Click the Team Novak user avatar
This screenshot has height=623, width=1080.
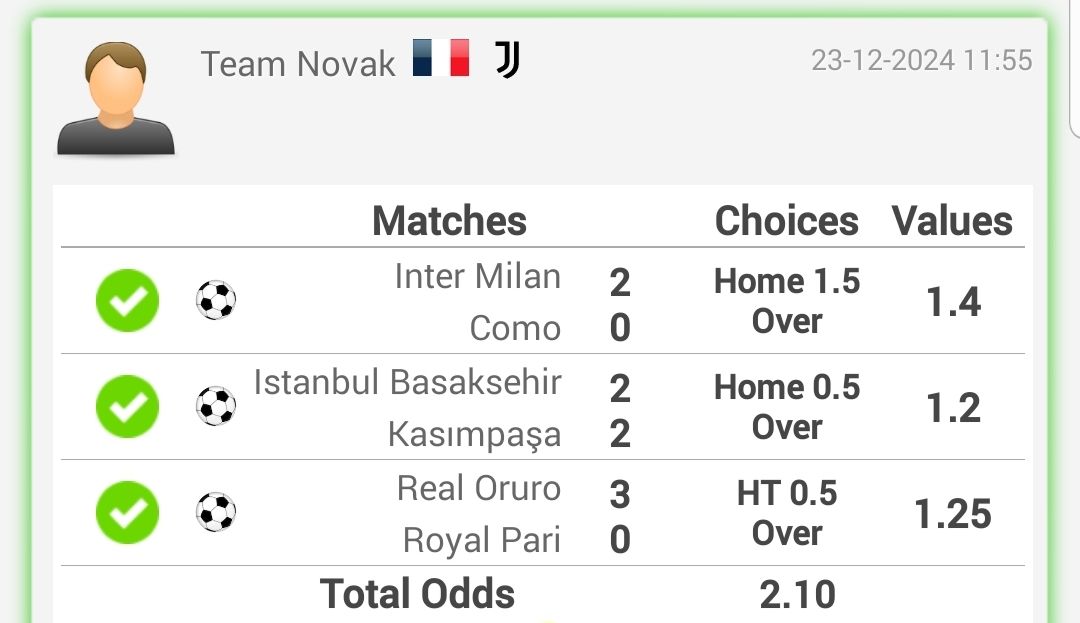coord(116,98)
